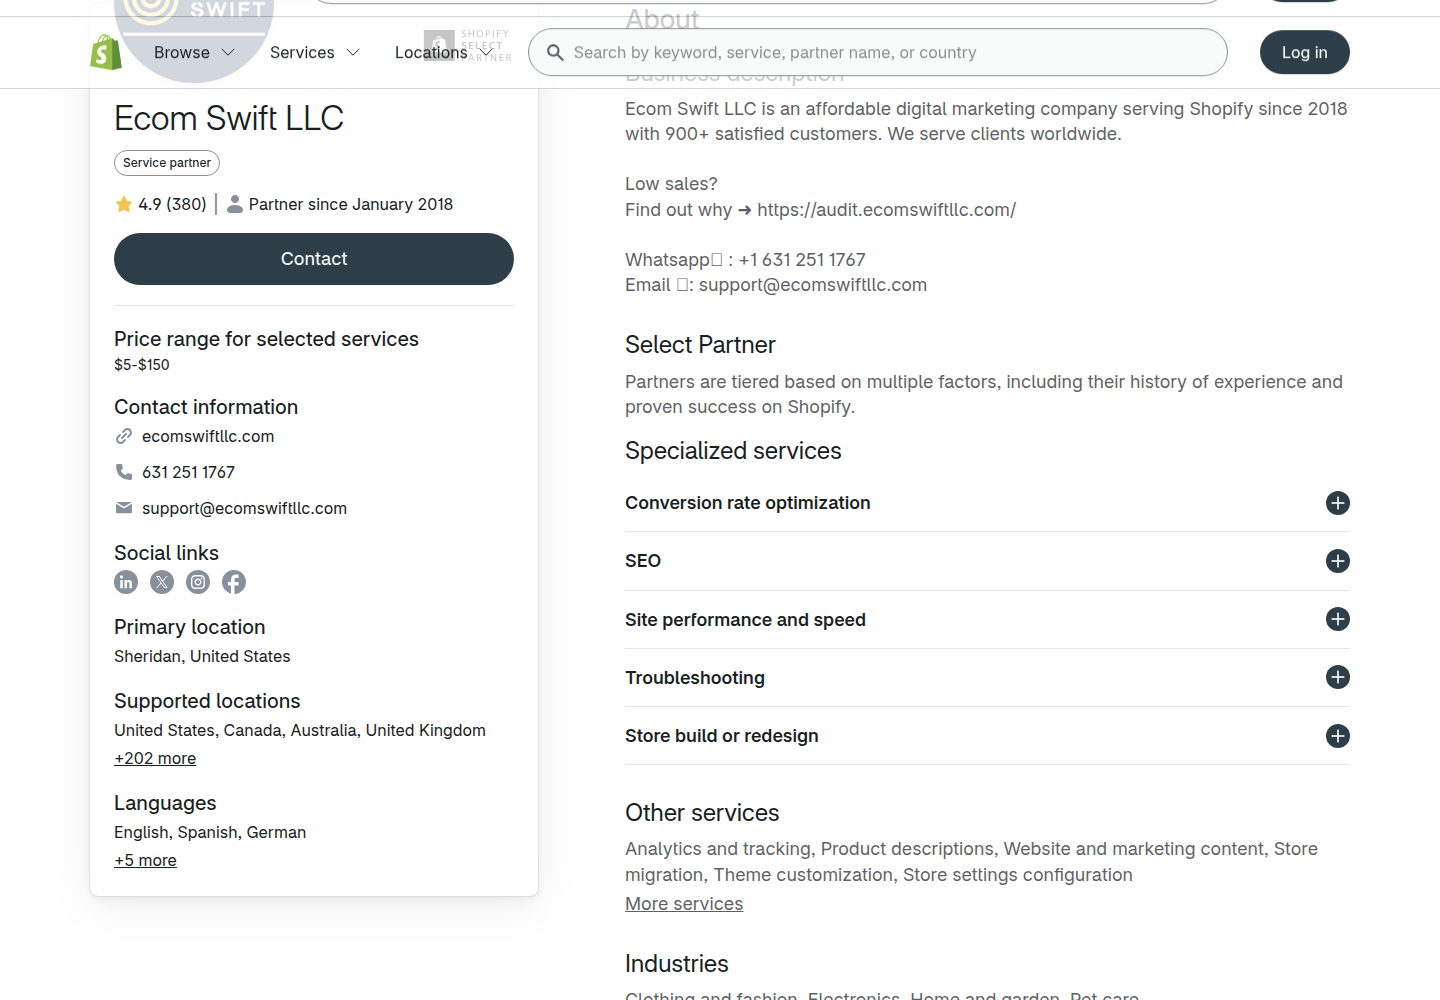Expand the Troubleshooting section
This screenshot has width=1440, height=1000.
click(1338, 677)
